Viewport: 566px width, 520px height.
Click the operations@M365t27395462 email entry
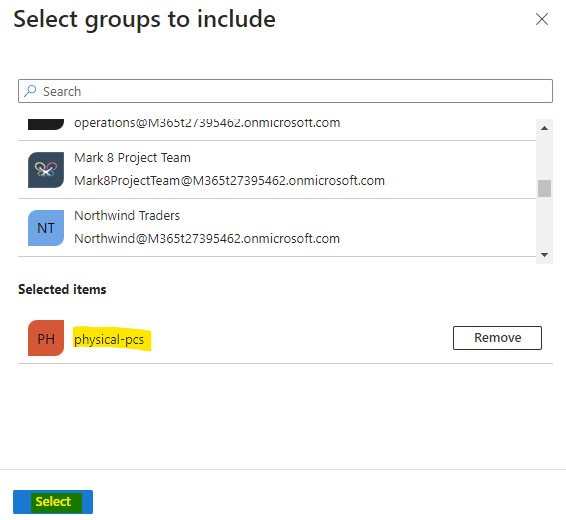click(207, 123)
